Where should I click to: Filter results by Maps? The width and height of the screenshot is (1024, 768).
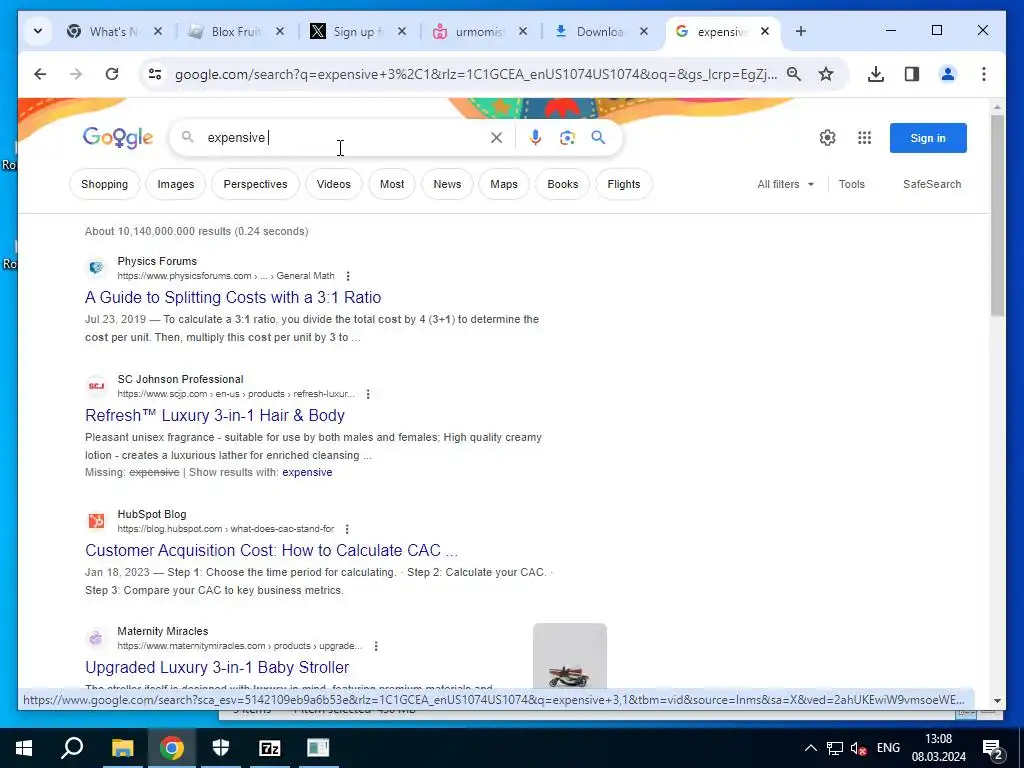tap(504, 184)
